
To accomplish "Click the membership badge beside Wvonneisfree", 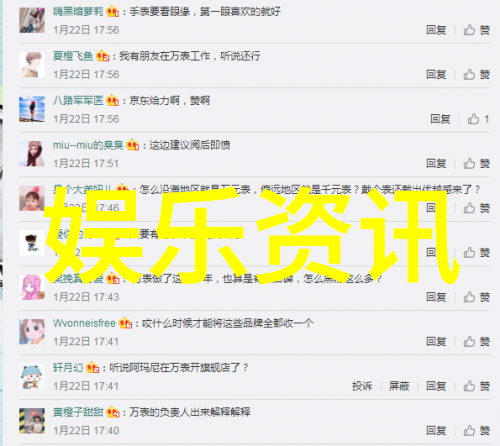I will click(125, 323).
